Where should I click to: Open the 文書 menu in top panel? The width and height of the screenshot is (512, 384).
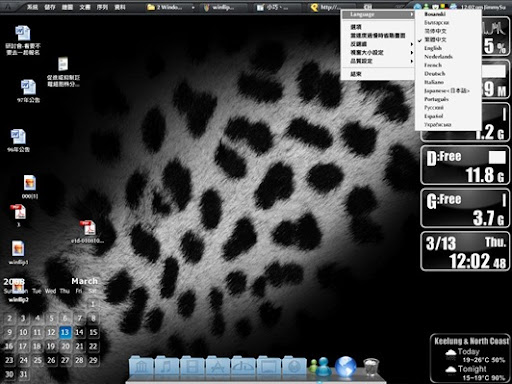(x=85, y=7)
